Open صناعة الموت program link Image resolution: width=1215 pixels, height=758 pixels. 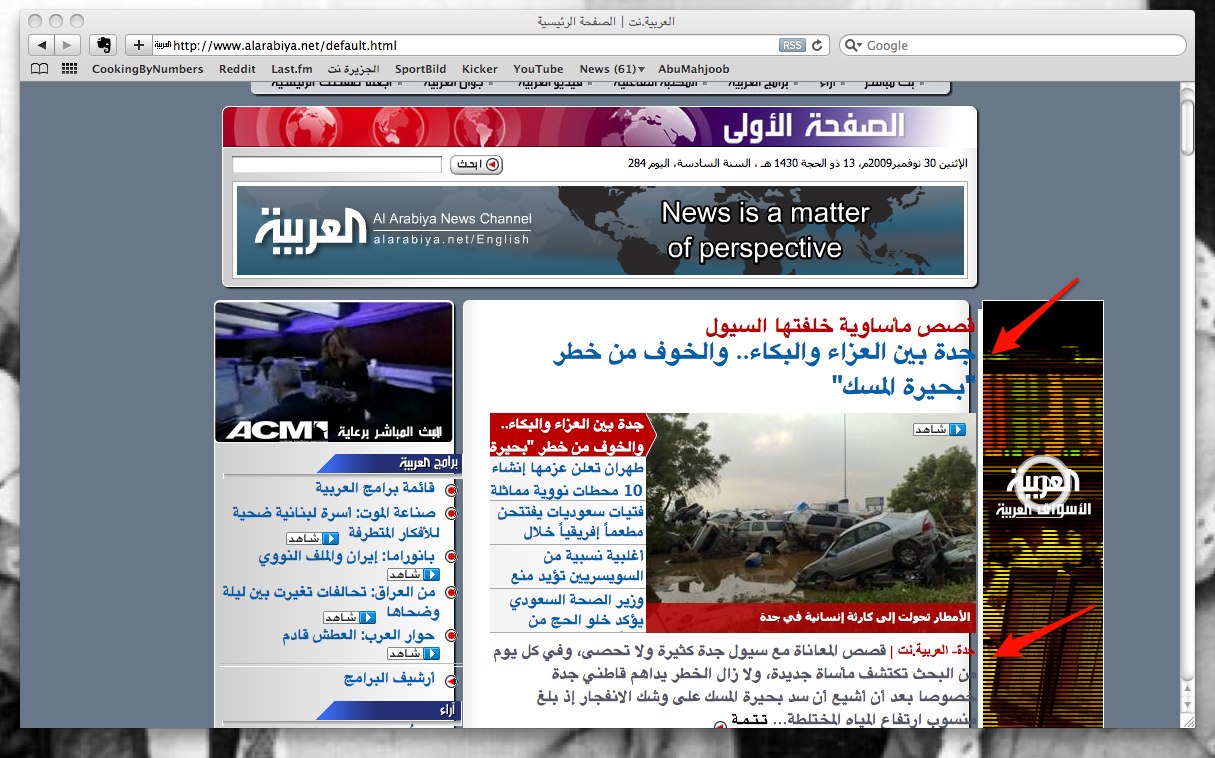(335, 521)
